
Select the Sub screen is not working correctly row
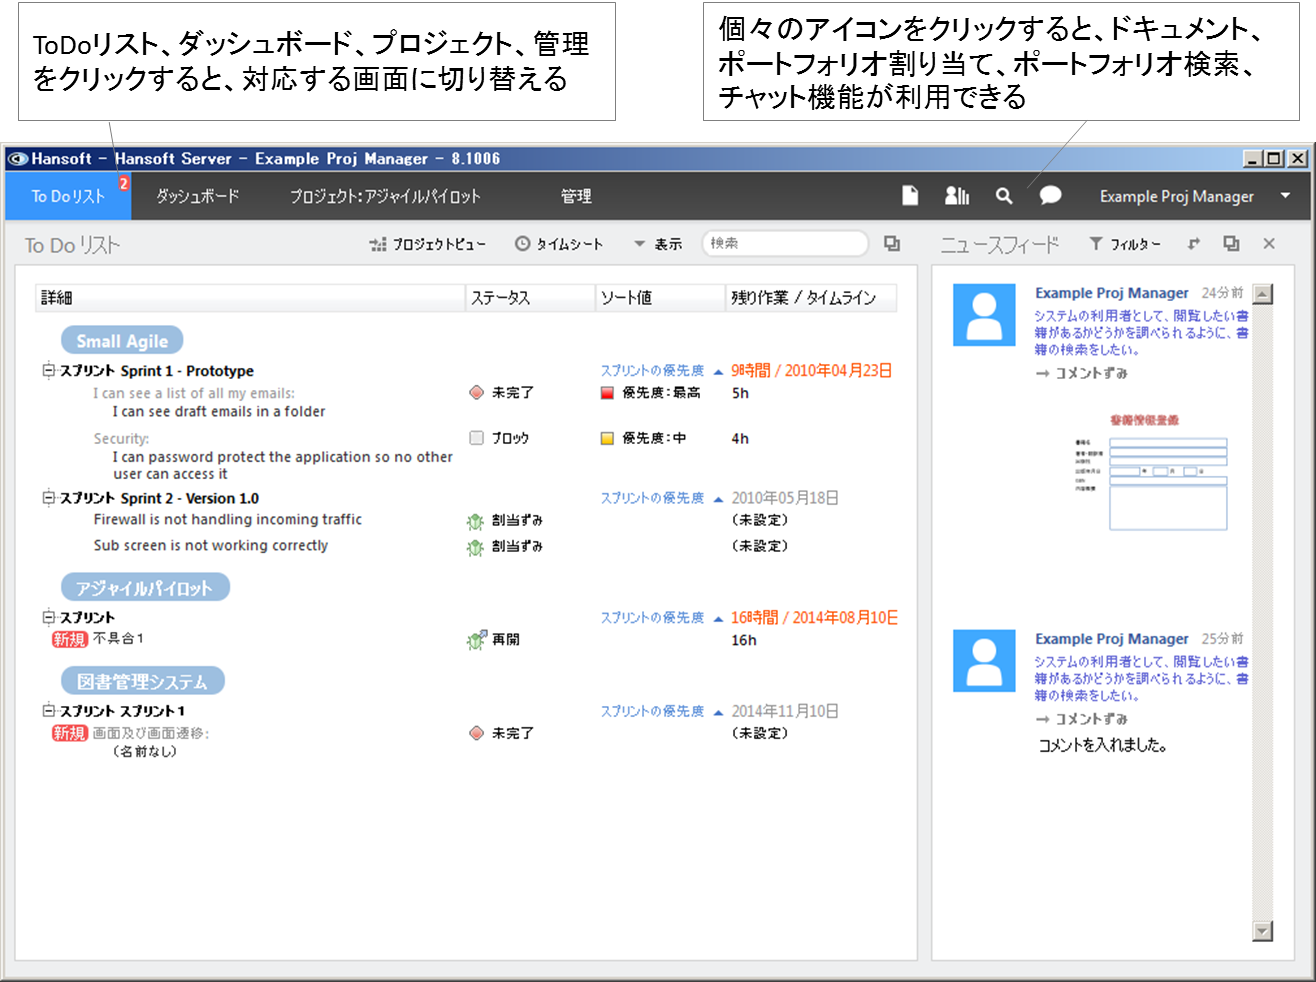click(x=211, y=546)
